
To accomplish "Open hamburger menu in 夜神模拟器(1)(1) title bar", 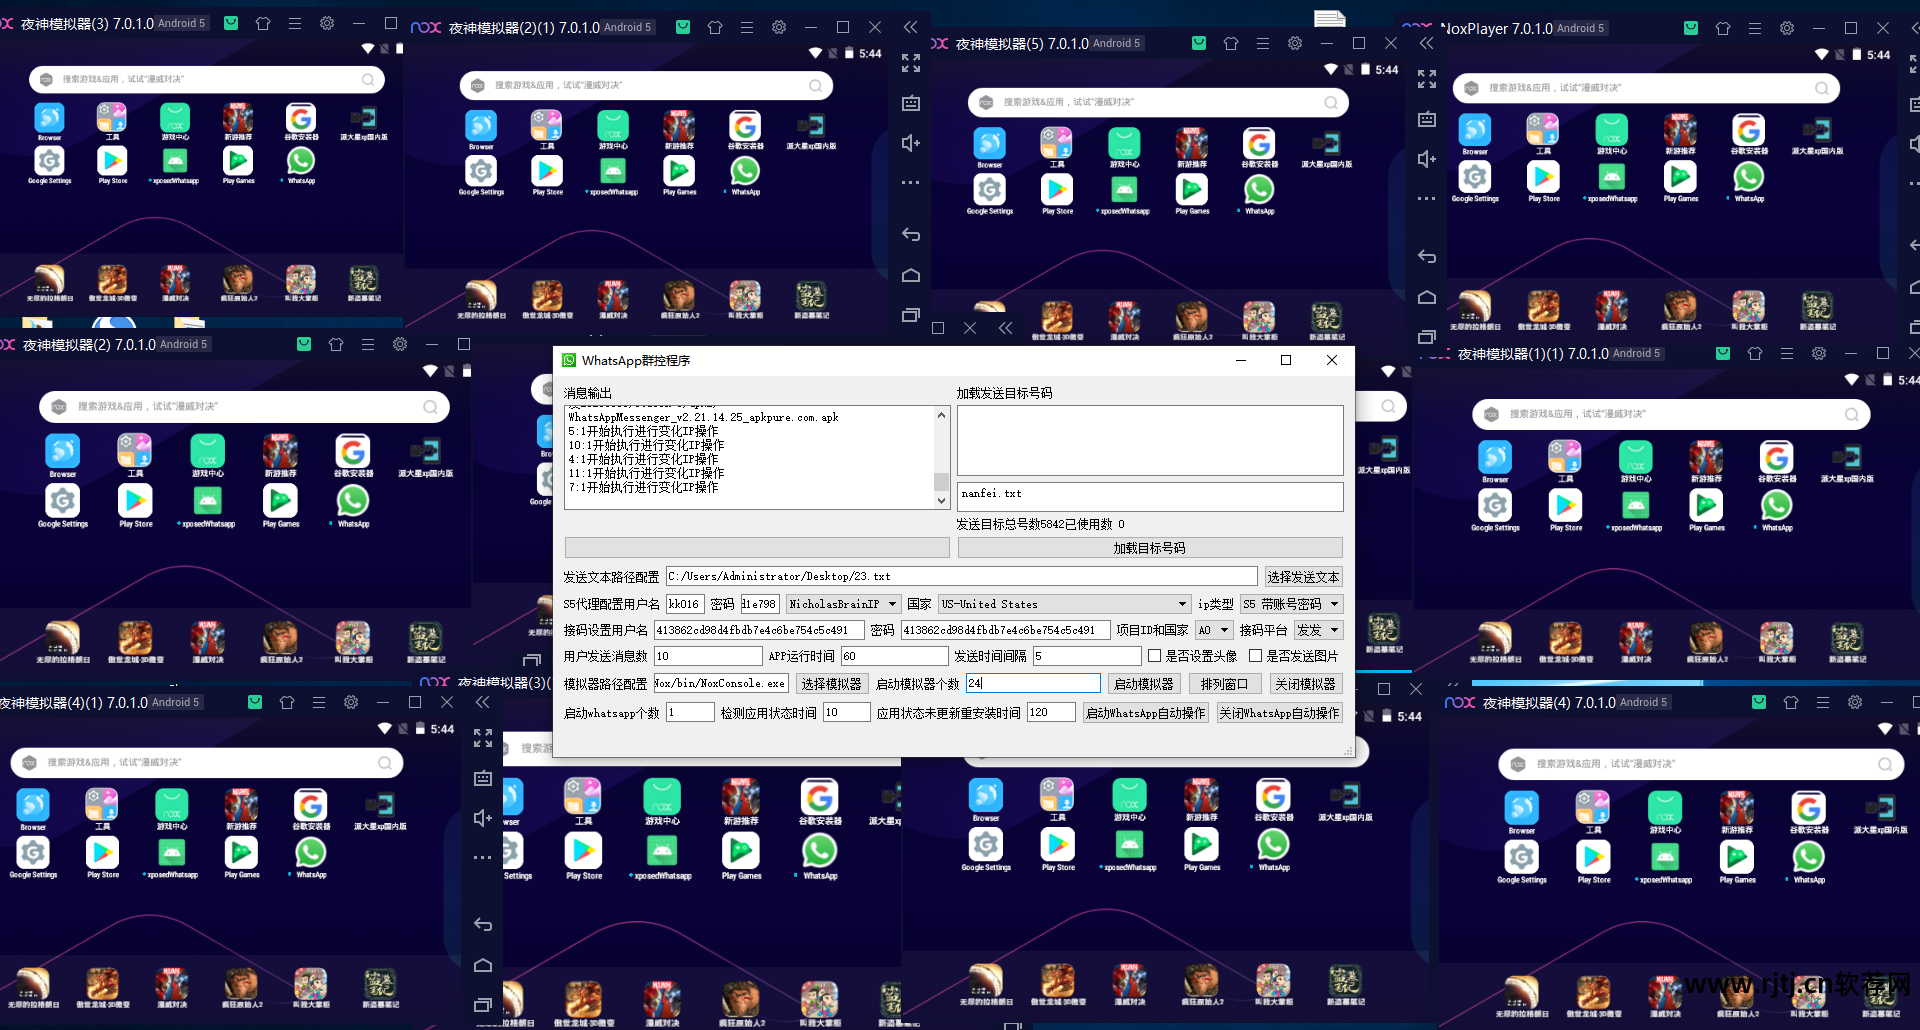I will click(1787, 353).
